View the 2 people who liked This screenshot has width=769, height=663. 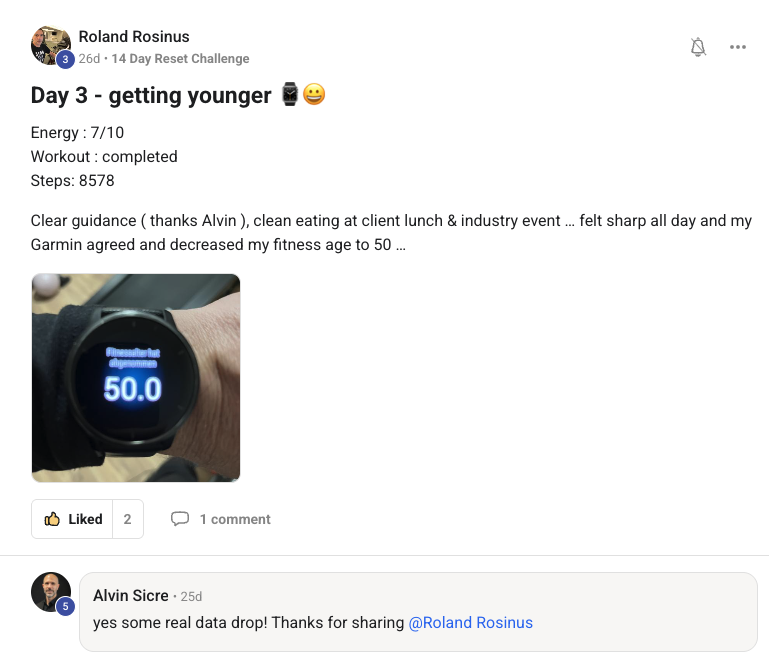pyautogui.click(x=128, y=519)
